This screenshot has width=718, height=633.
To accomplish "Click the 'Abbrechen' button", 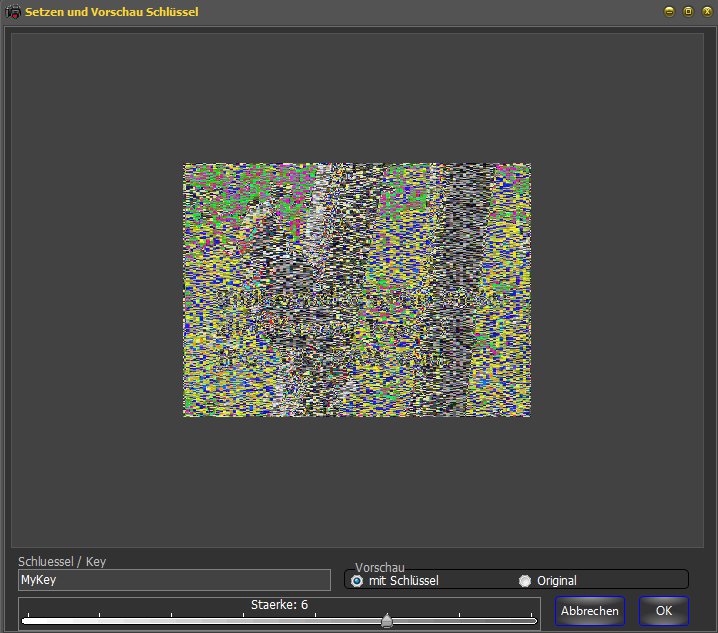I will click(x=589, y=611).
